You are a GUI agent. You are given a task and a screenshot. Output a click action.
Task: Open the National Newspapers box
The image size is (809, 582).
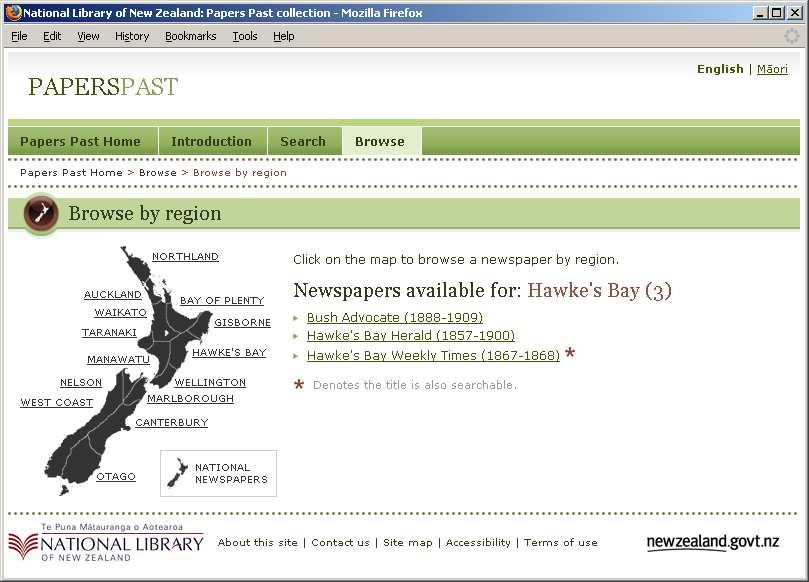click(x=218, y=473)
